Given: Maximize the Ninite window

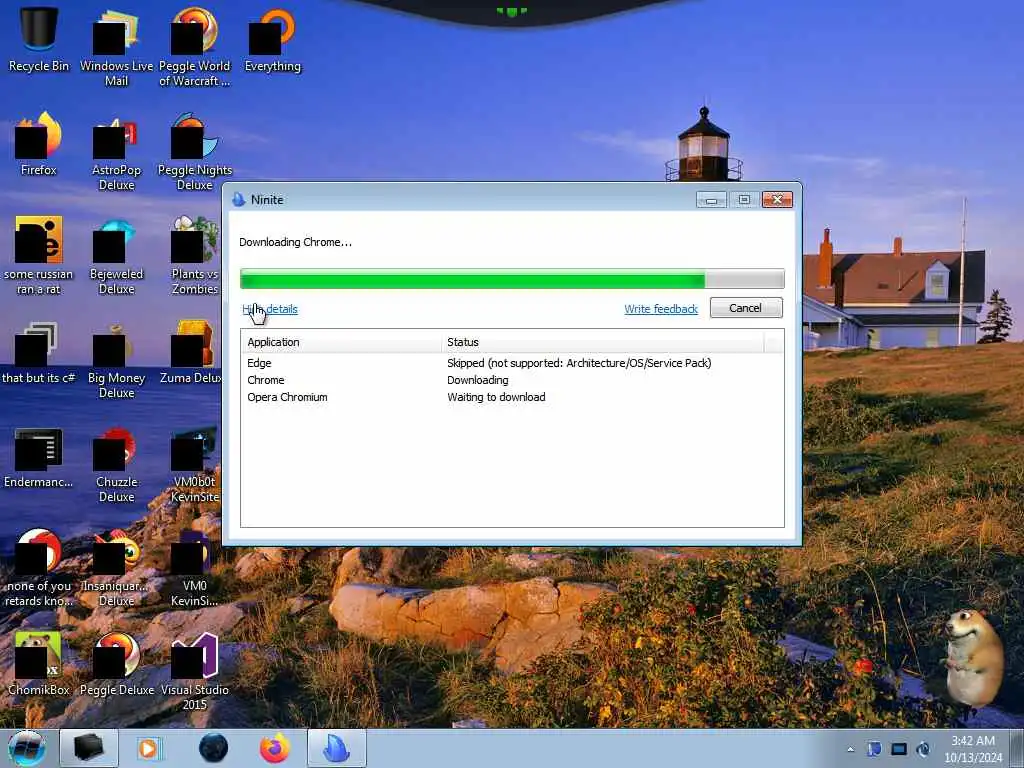Looking at the screenshot, I should 744,199.
